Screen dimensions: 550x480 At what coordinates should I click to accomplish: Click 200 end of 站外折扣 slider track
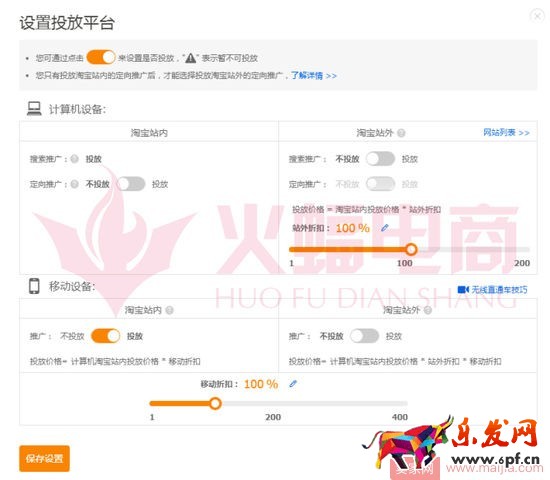(x=527, y=249)
